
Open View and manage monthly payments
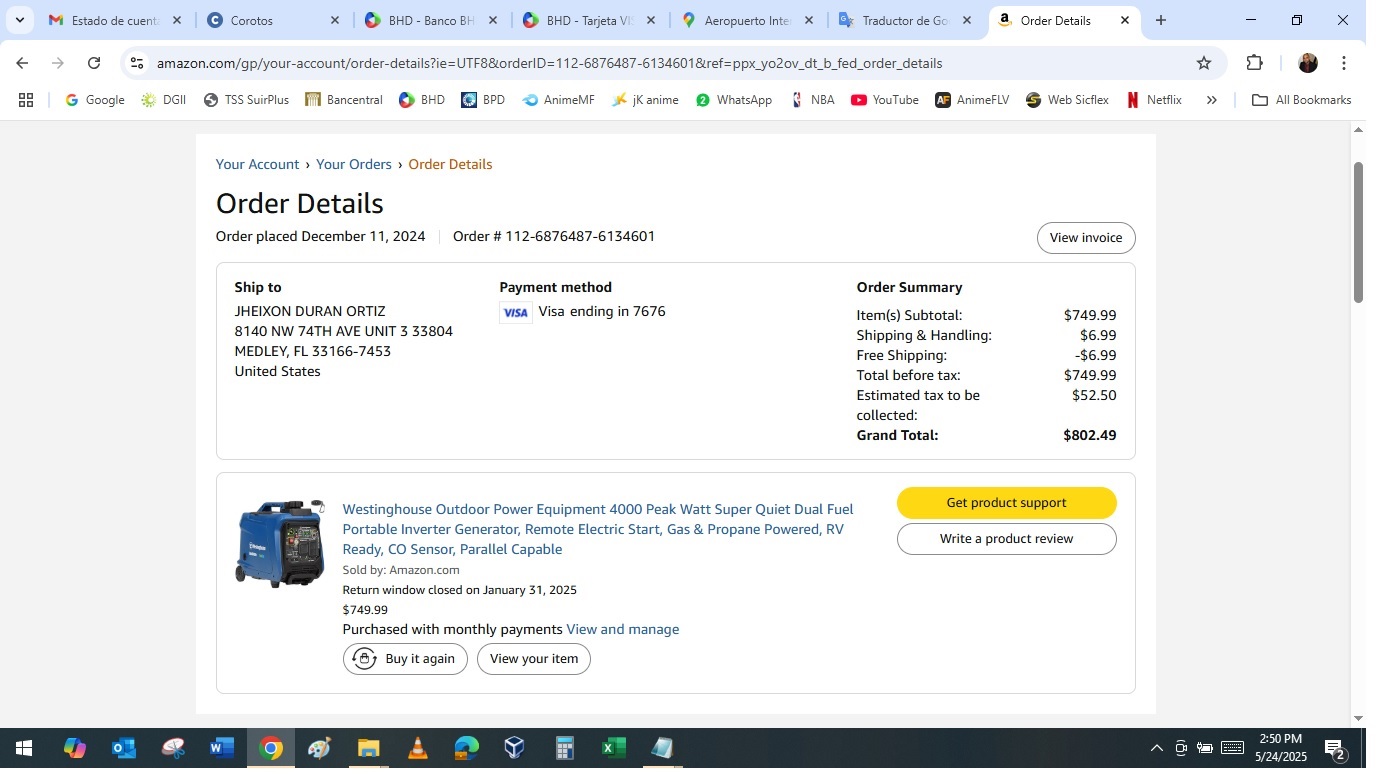point(622,629)
